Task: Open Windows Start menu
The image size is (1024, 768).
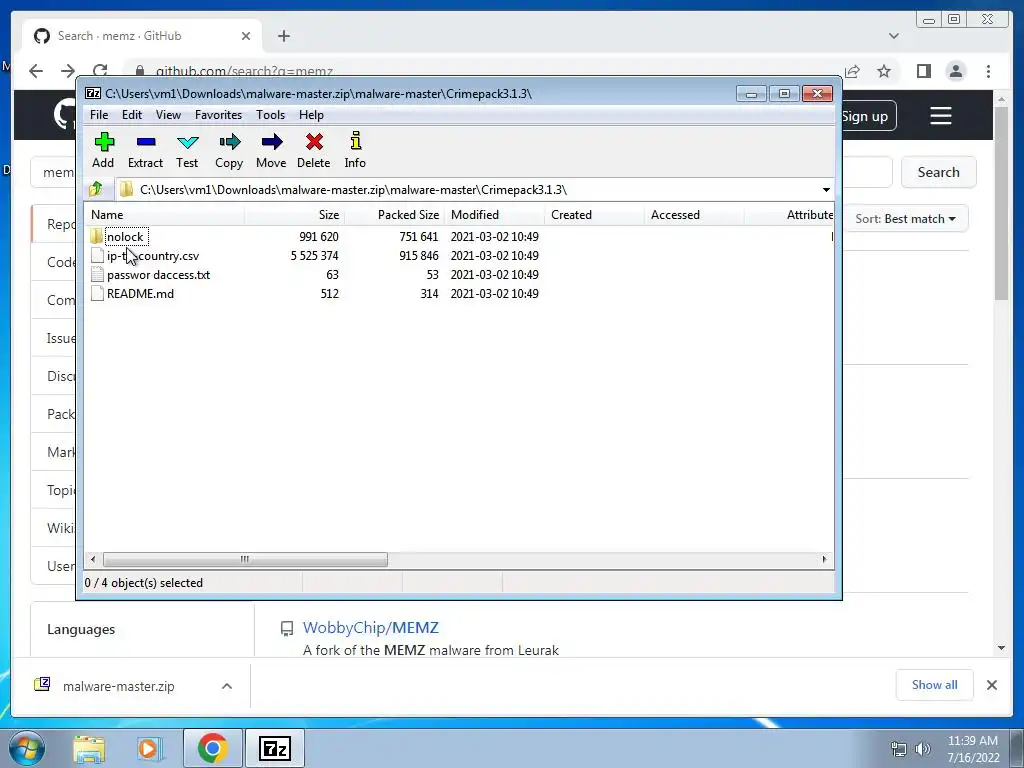Action: point(27,748)
